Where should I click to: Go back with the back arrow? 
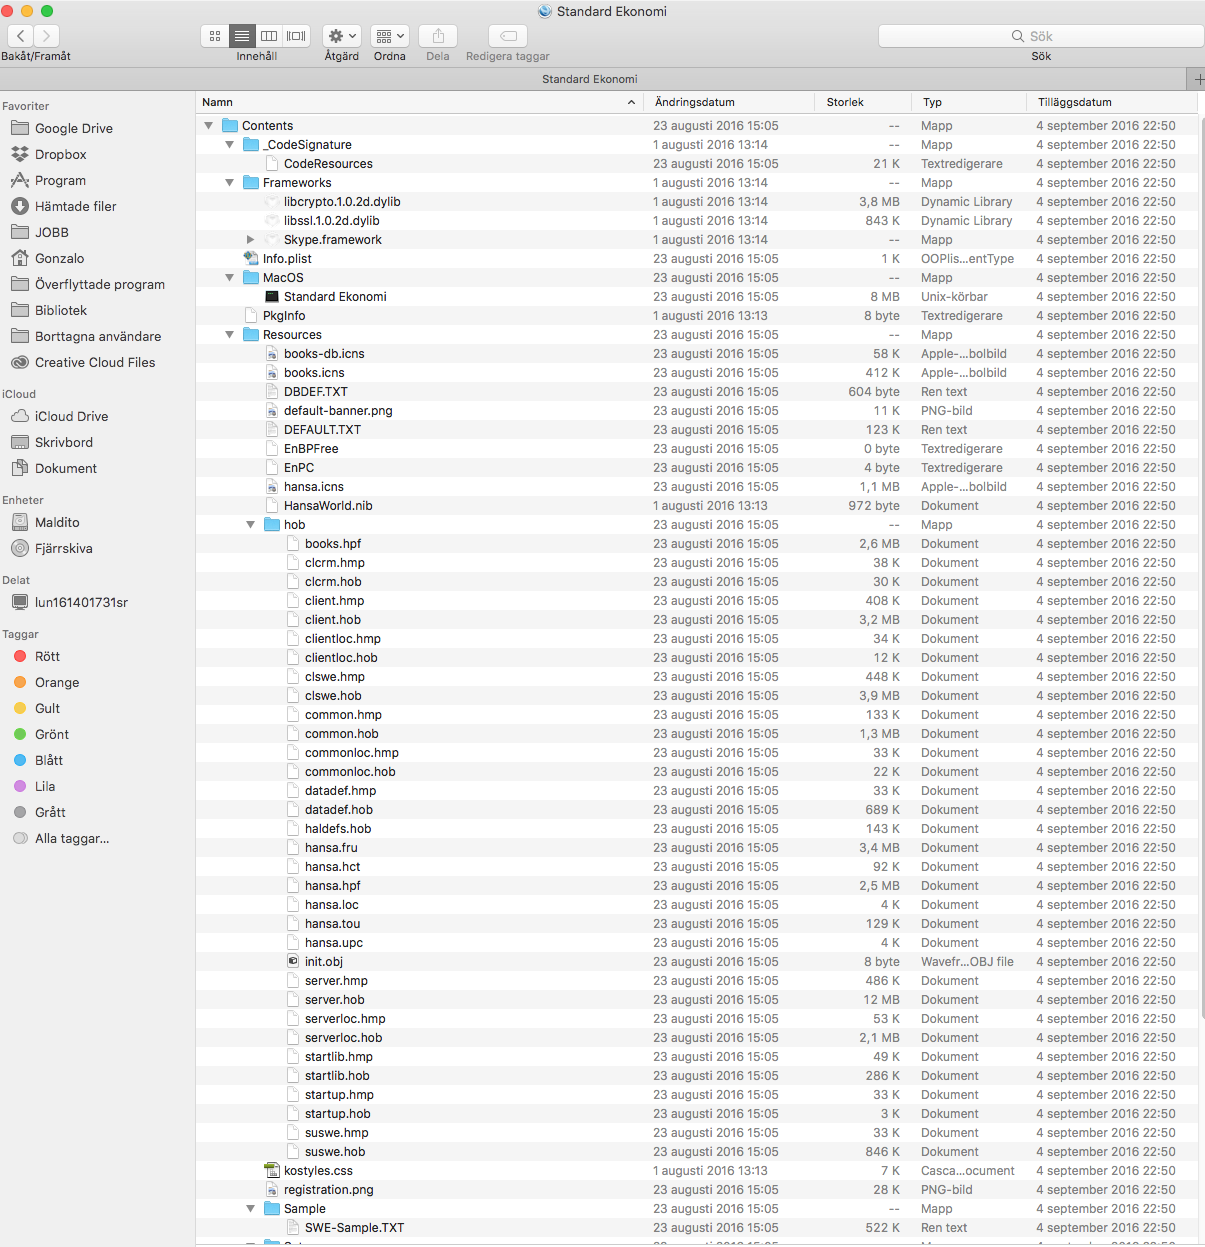21,36
